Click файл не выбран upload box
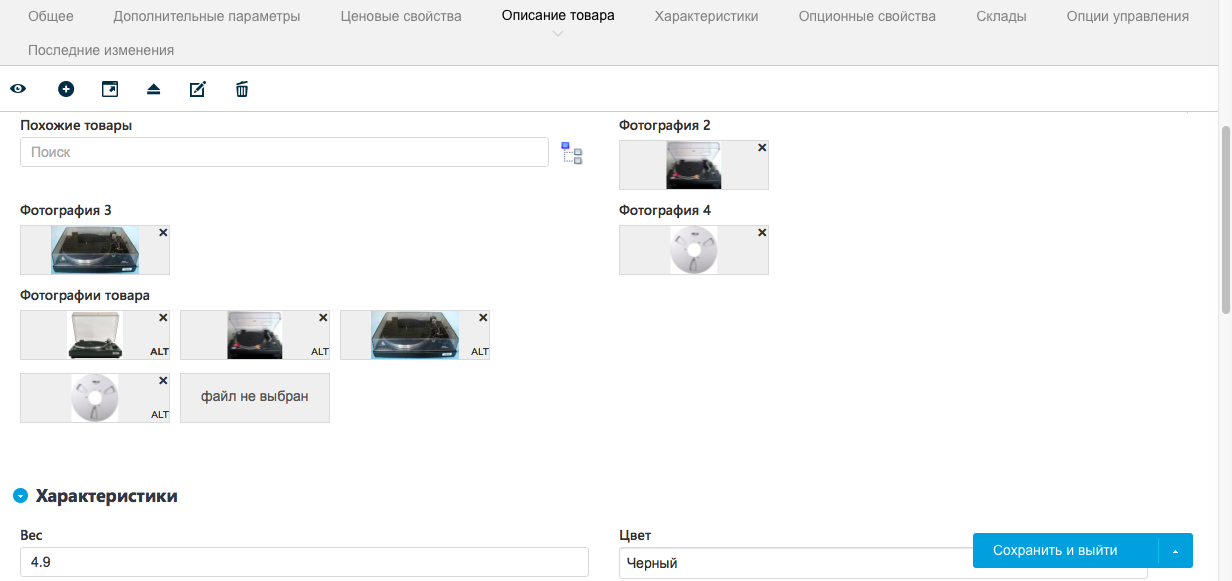This screenshot has width=1232, height=581. 255,397
